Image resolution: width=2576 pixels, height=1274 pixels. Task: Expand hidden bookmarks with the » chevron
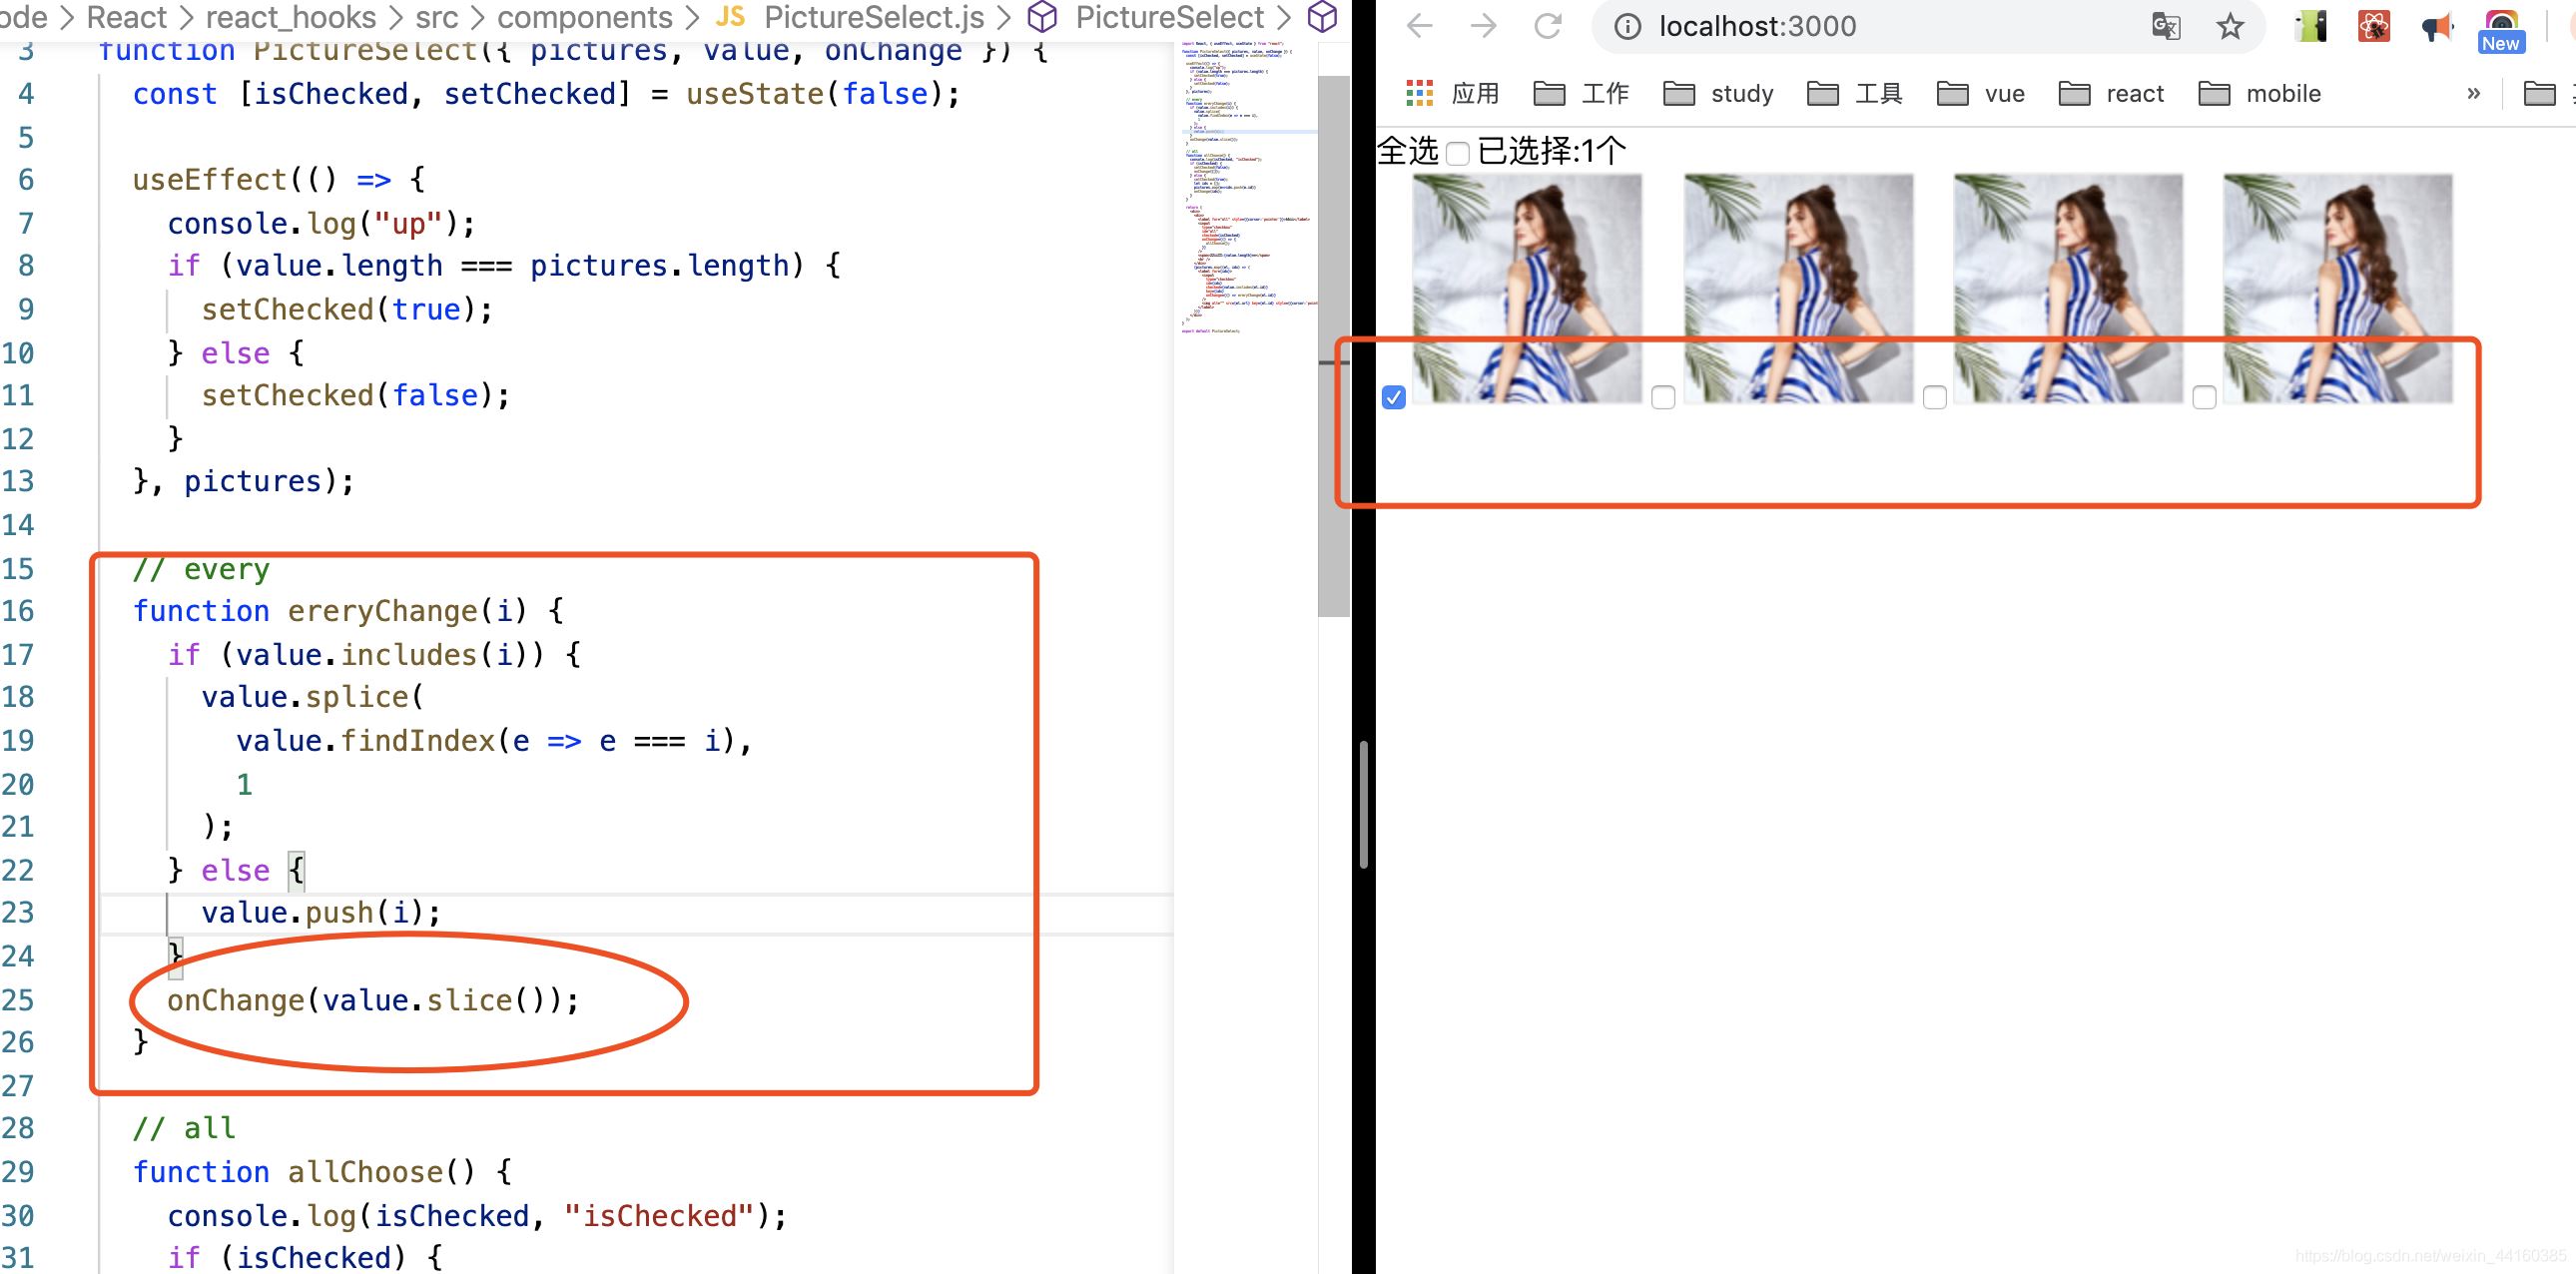2473,93
